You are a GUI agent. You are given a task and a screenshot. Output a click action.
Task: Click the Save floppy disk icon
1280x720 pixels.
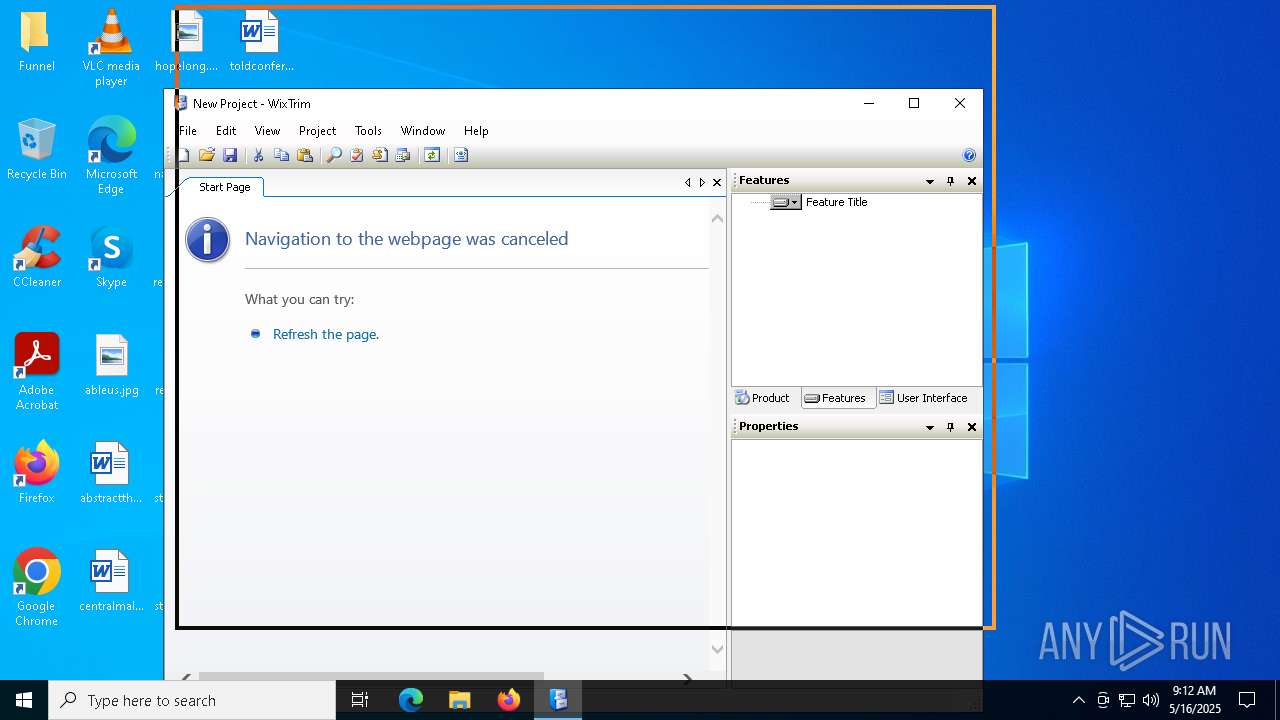coord(230,155)
